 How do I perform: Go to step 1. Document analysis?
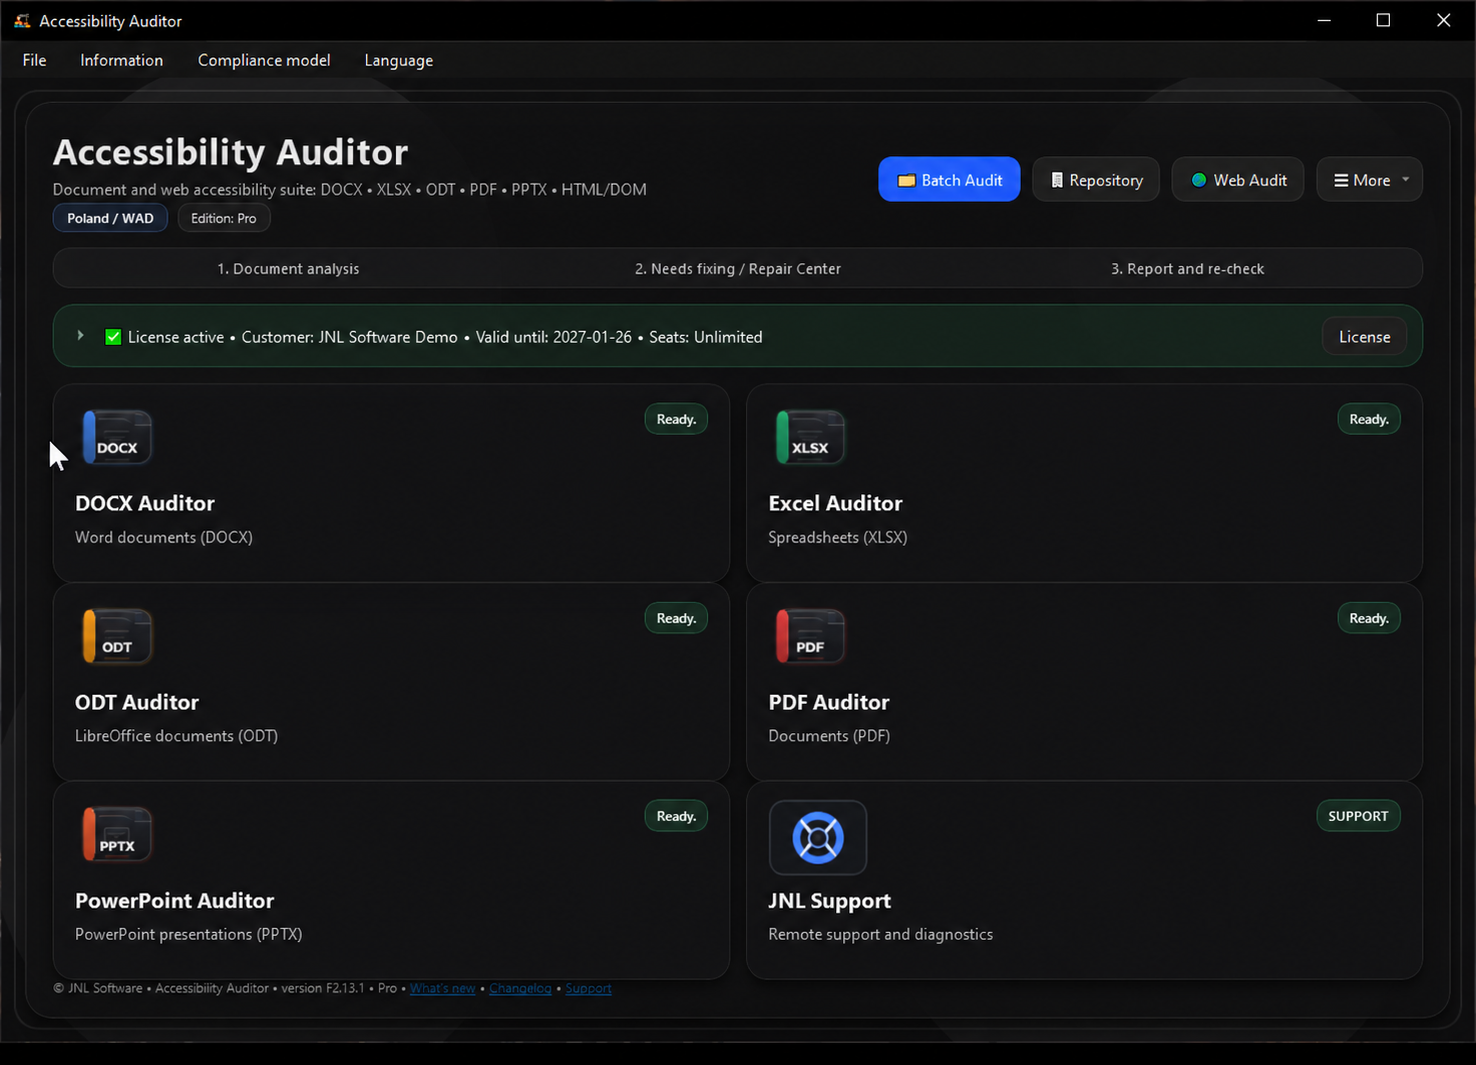(288, 269)
